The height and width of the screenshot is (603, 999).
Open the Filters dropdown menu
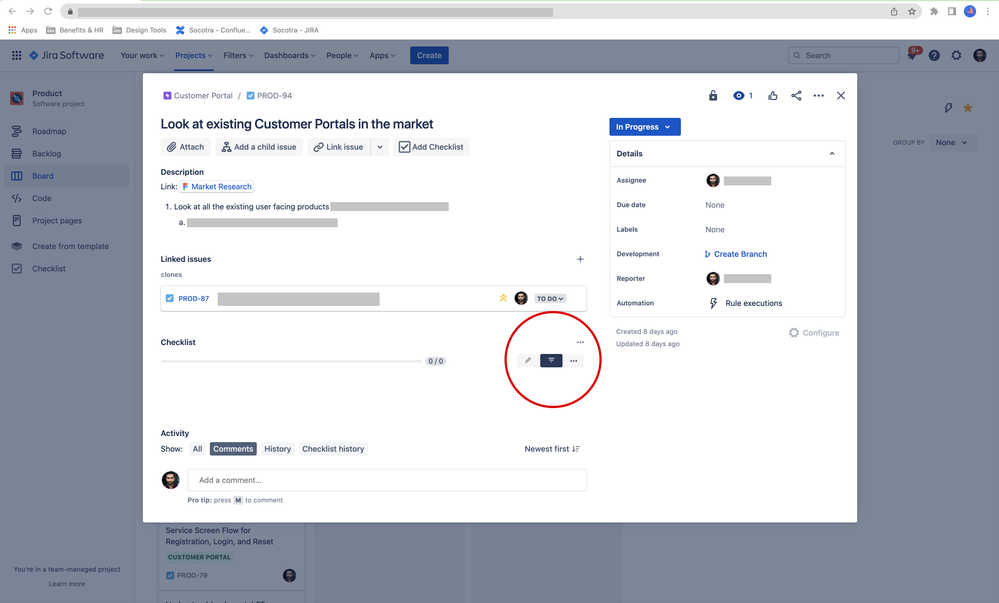[238, 55]
